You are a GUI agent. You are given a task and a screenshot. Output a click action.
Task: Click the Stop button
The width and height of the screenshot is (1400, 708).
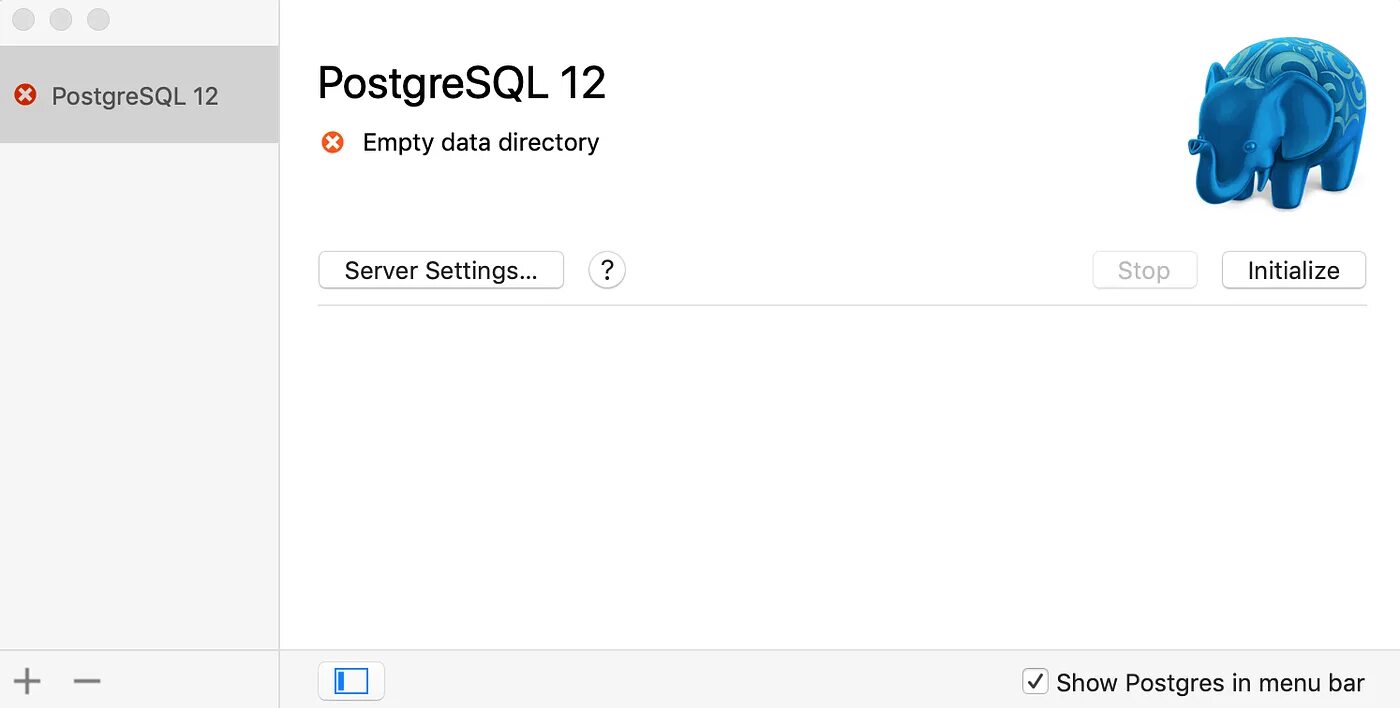(1144, 270)
